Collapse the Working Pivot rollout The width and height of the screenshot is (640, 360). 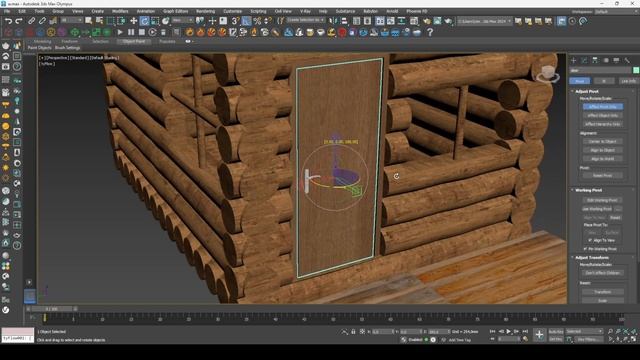[588, 190]
